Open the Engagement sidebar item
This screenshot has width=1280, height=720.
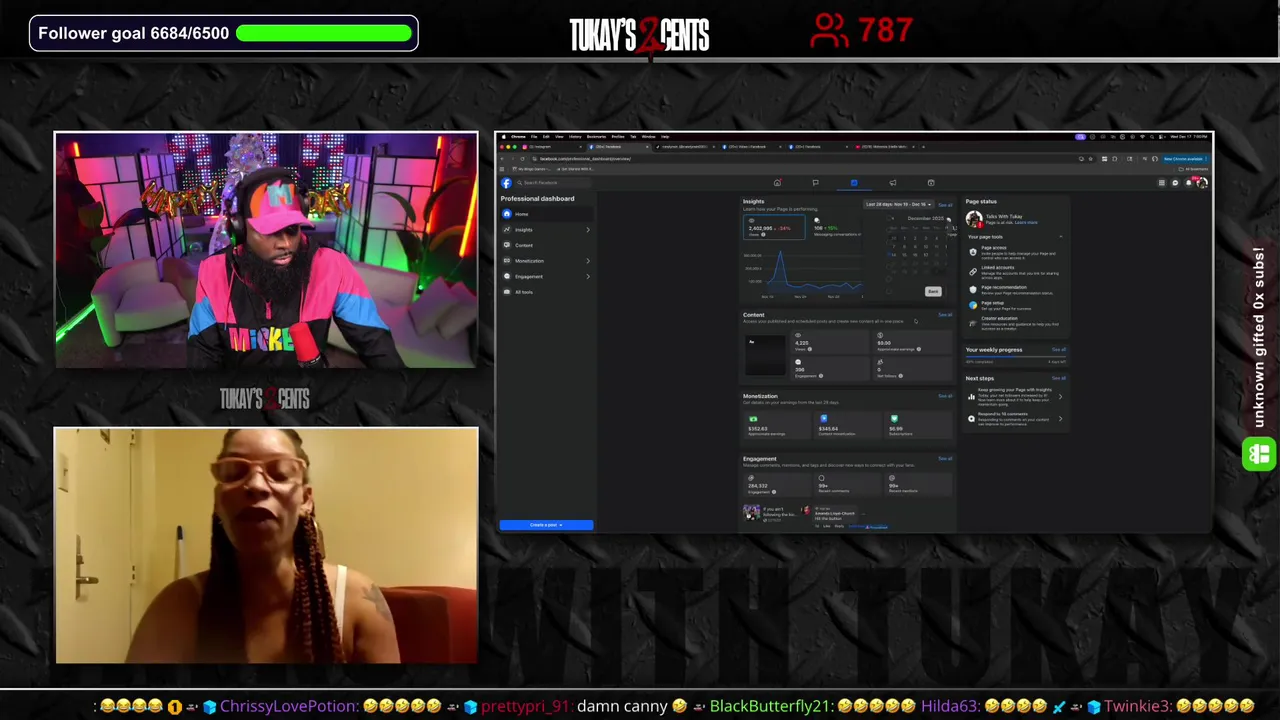point(546,276)
